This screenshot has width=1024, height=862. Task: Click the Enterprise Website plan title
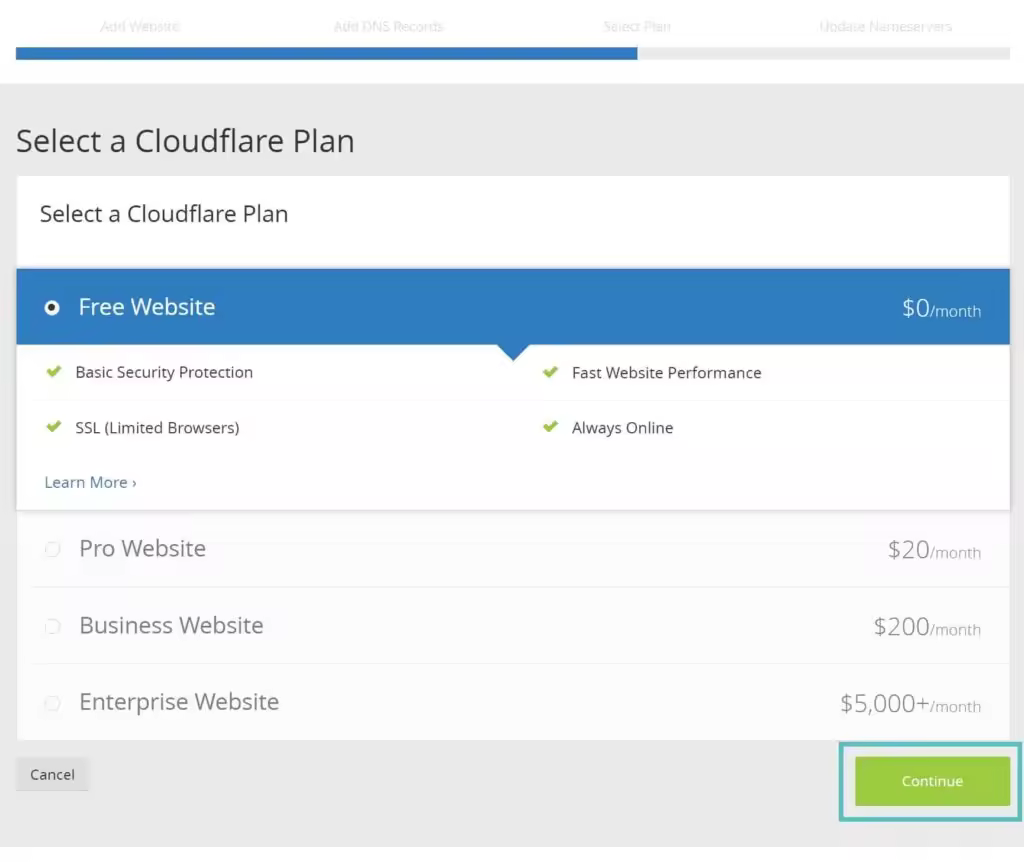179,702
